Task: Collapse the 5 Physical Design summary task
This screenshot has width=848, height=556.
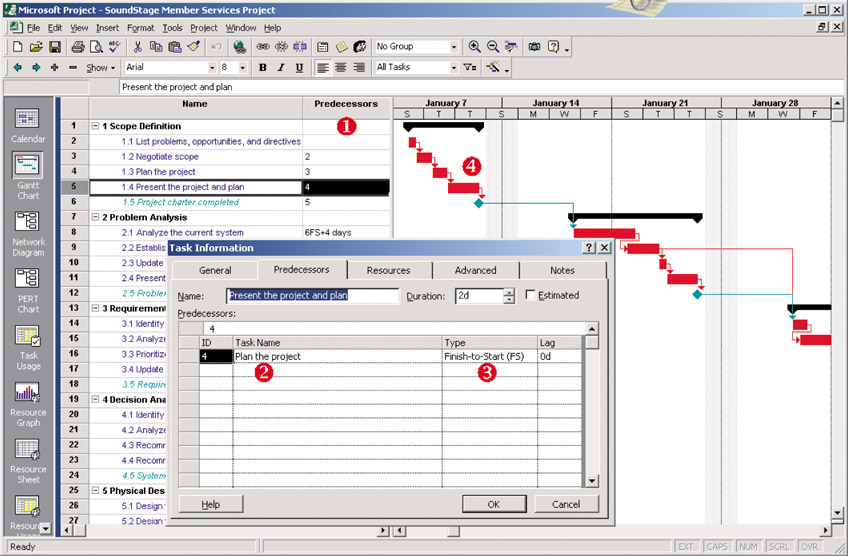Action: pyautogui.click(x=95, y=491)
